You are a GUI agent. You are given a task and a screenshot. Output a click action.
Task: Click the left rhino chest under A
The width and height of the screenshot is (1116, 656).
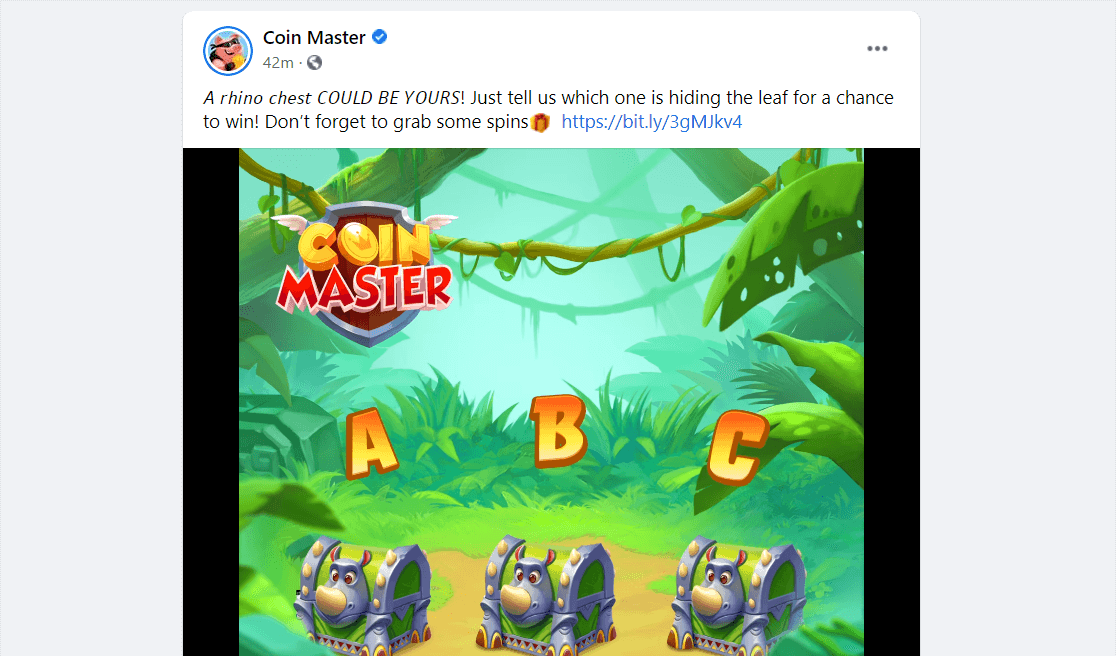(x=363, y=596)
